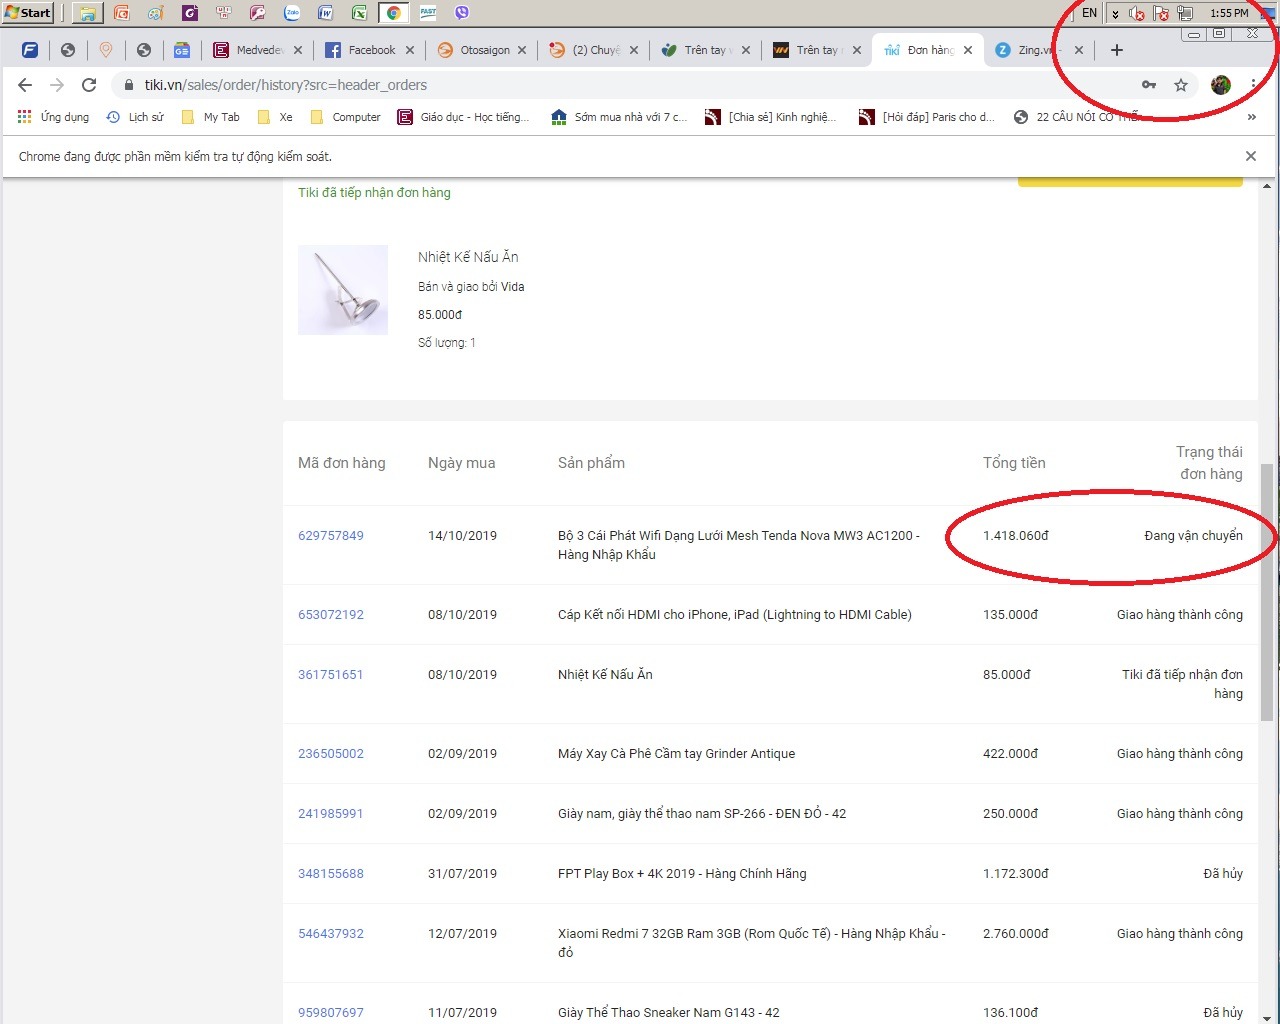Click the Windows Start button

pos(28,13)
